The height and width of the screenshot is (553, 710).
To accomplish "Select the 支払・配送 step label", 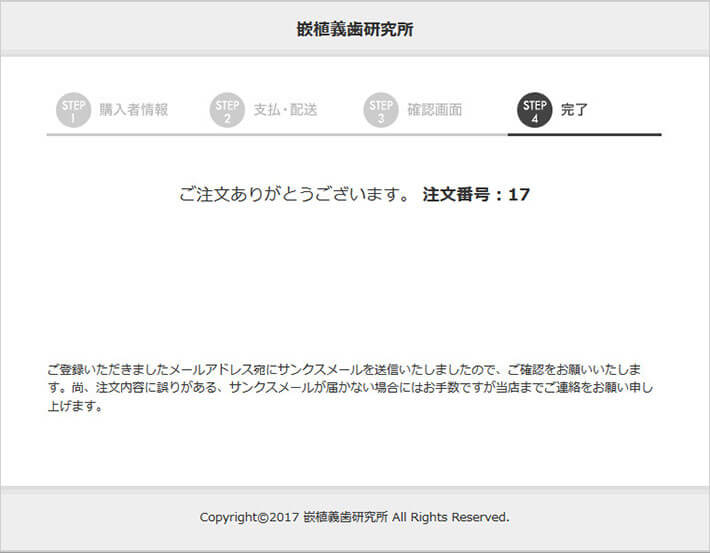I will [285, 110].
